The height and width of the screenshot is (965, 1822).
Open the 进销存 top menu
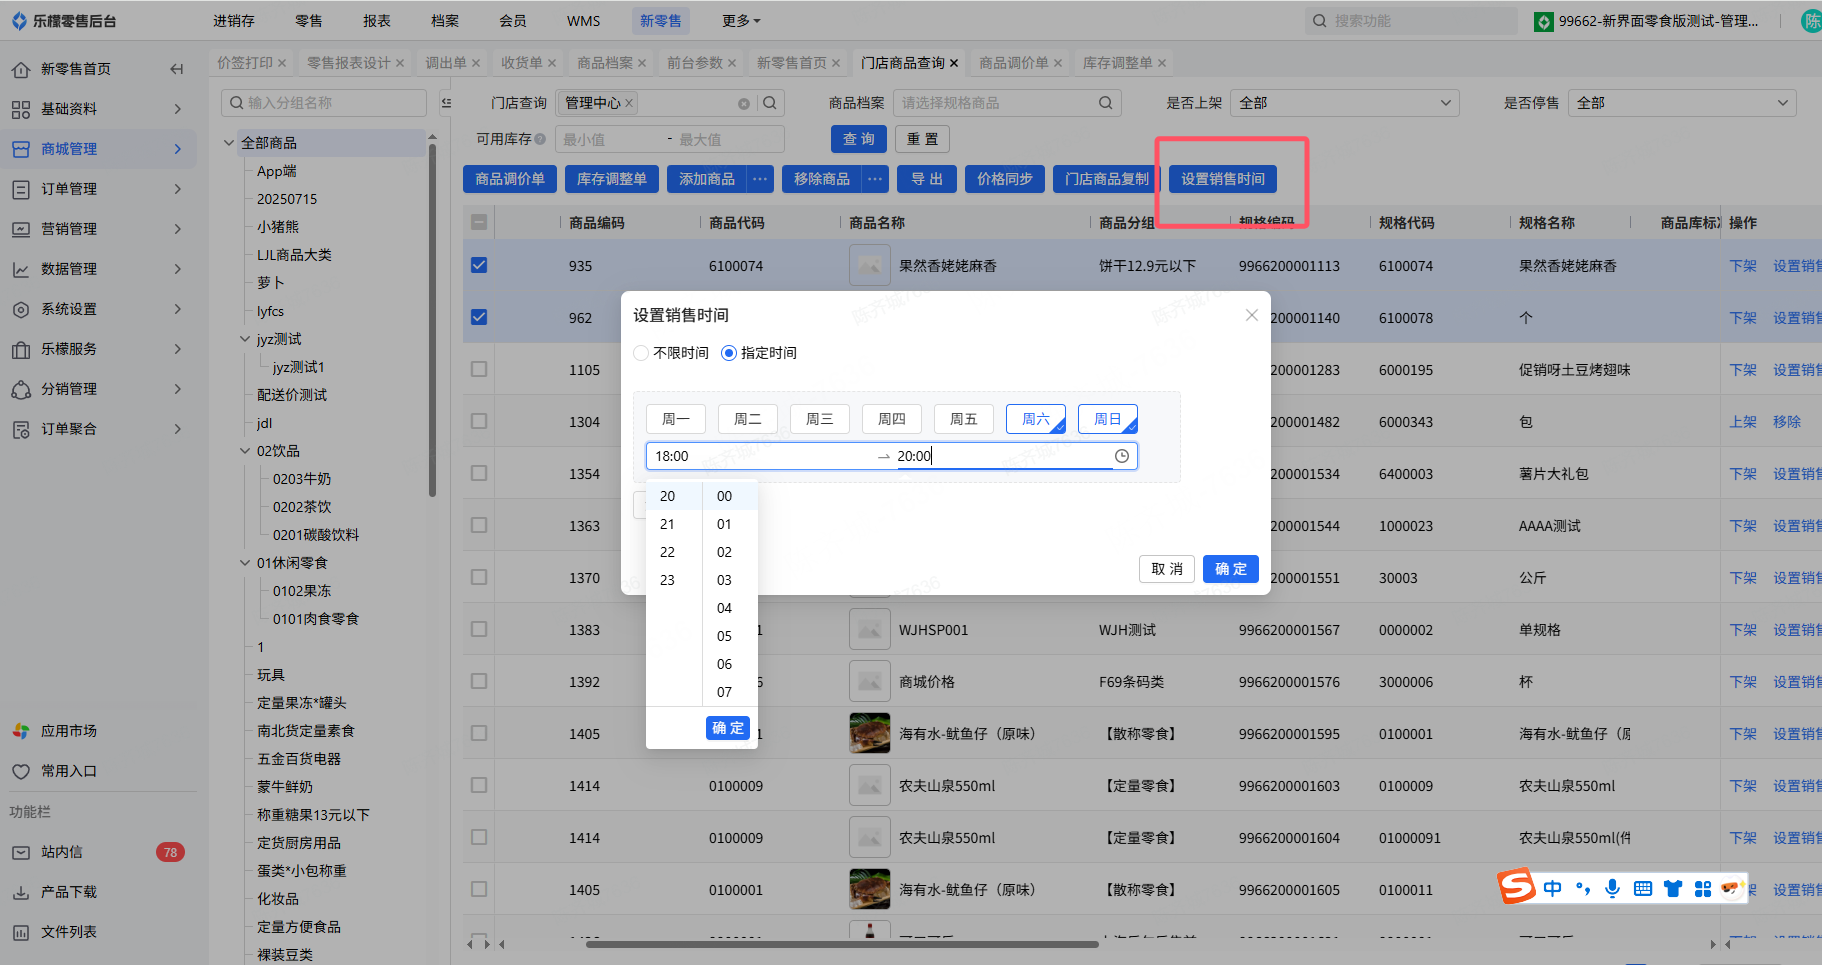(234, 21)
